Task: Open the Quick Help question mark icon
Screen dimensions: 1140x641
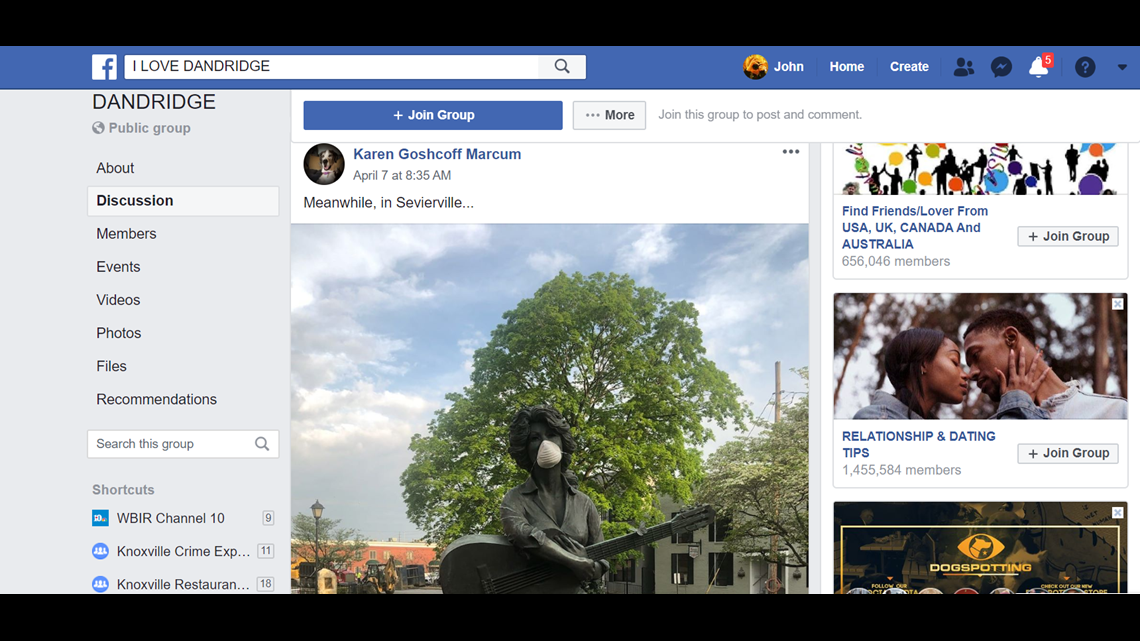Action: [1085, 67]
